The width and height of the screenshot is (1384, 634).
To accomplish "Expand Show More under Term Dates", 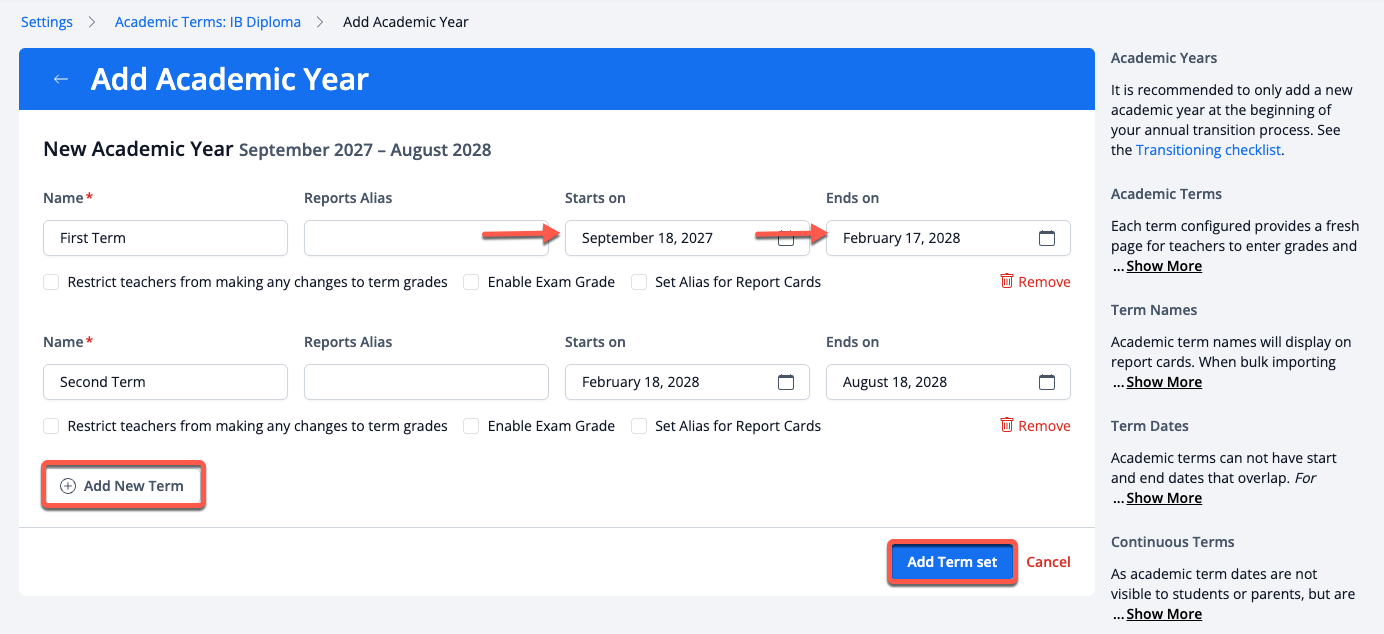I will (1164, 498).
